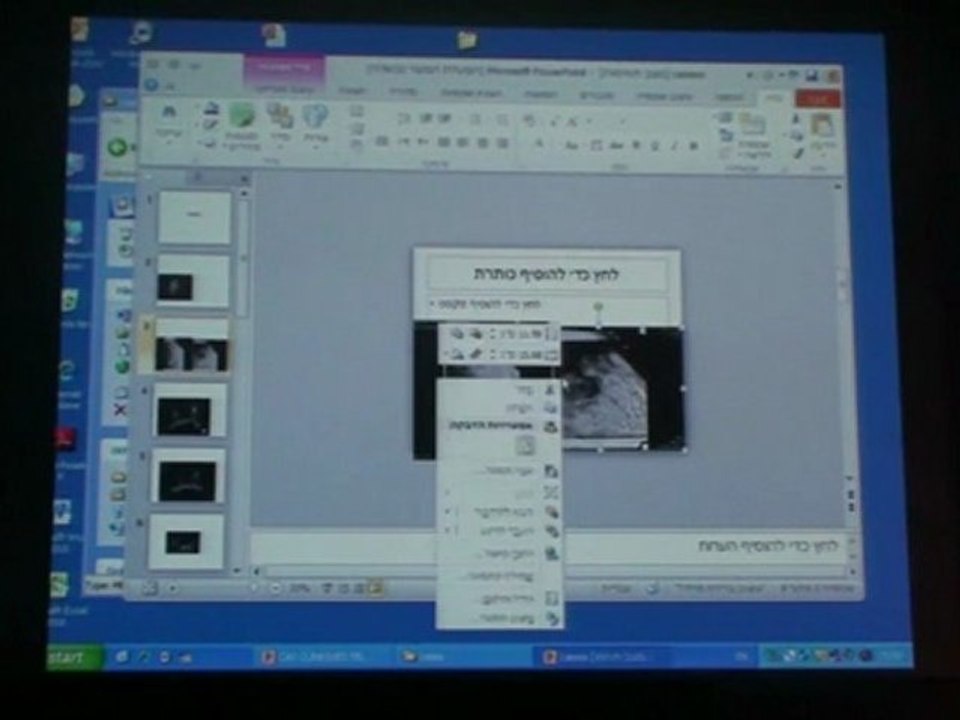Choose Save as Picture in the context menu
Screen dimensions: 960x720
tap(499, 576)
